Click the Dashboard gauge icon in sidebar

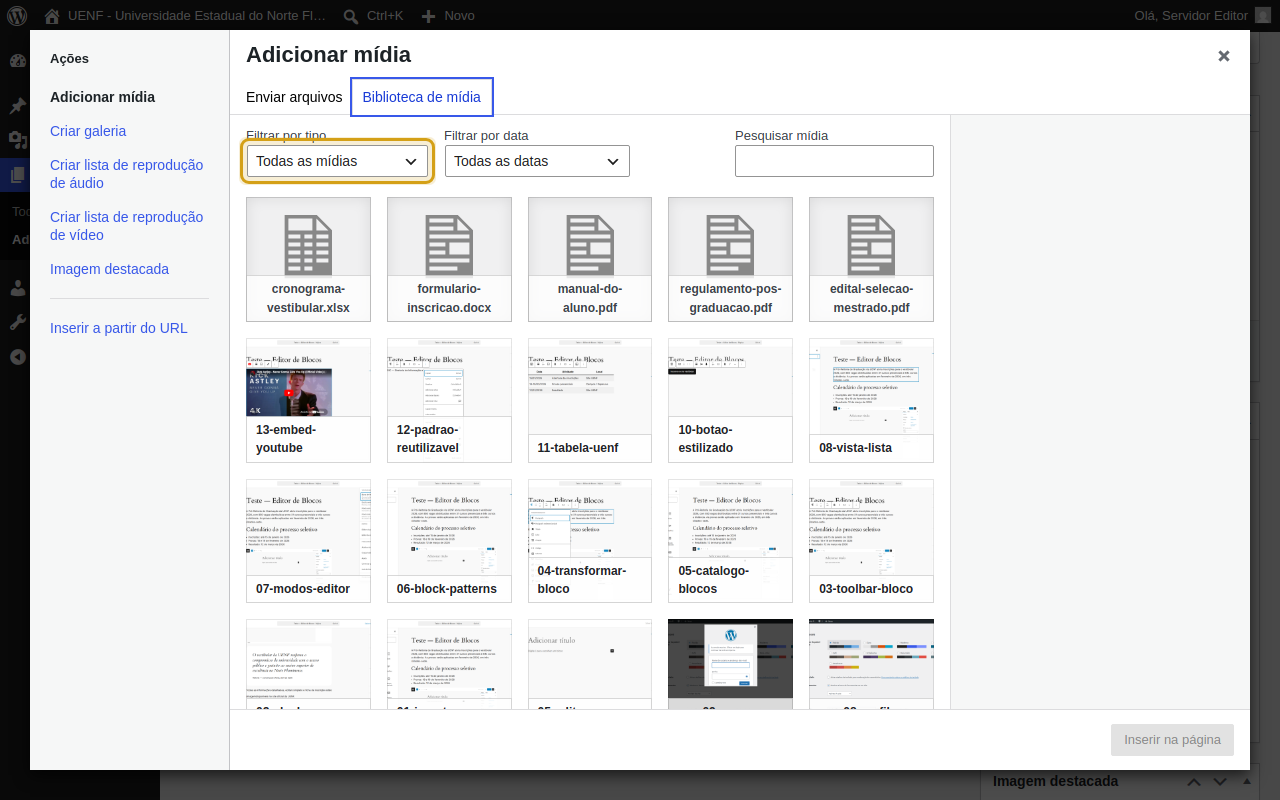point(17,60)
